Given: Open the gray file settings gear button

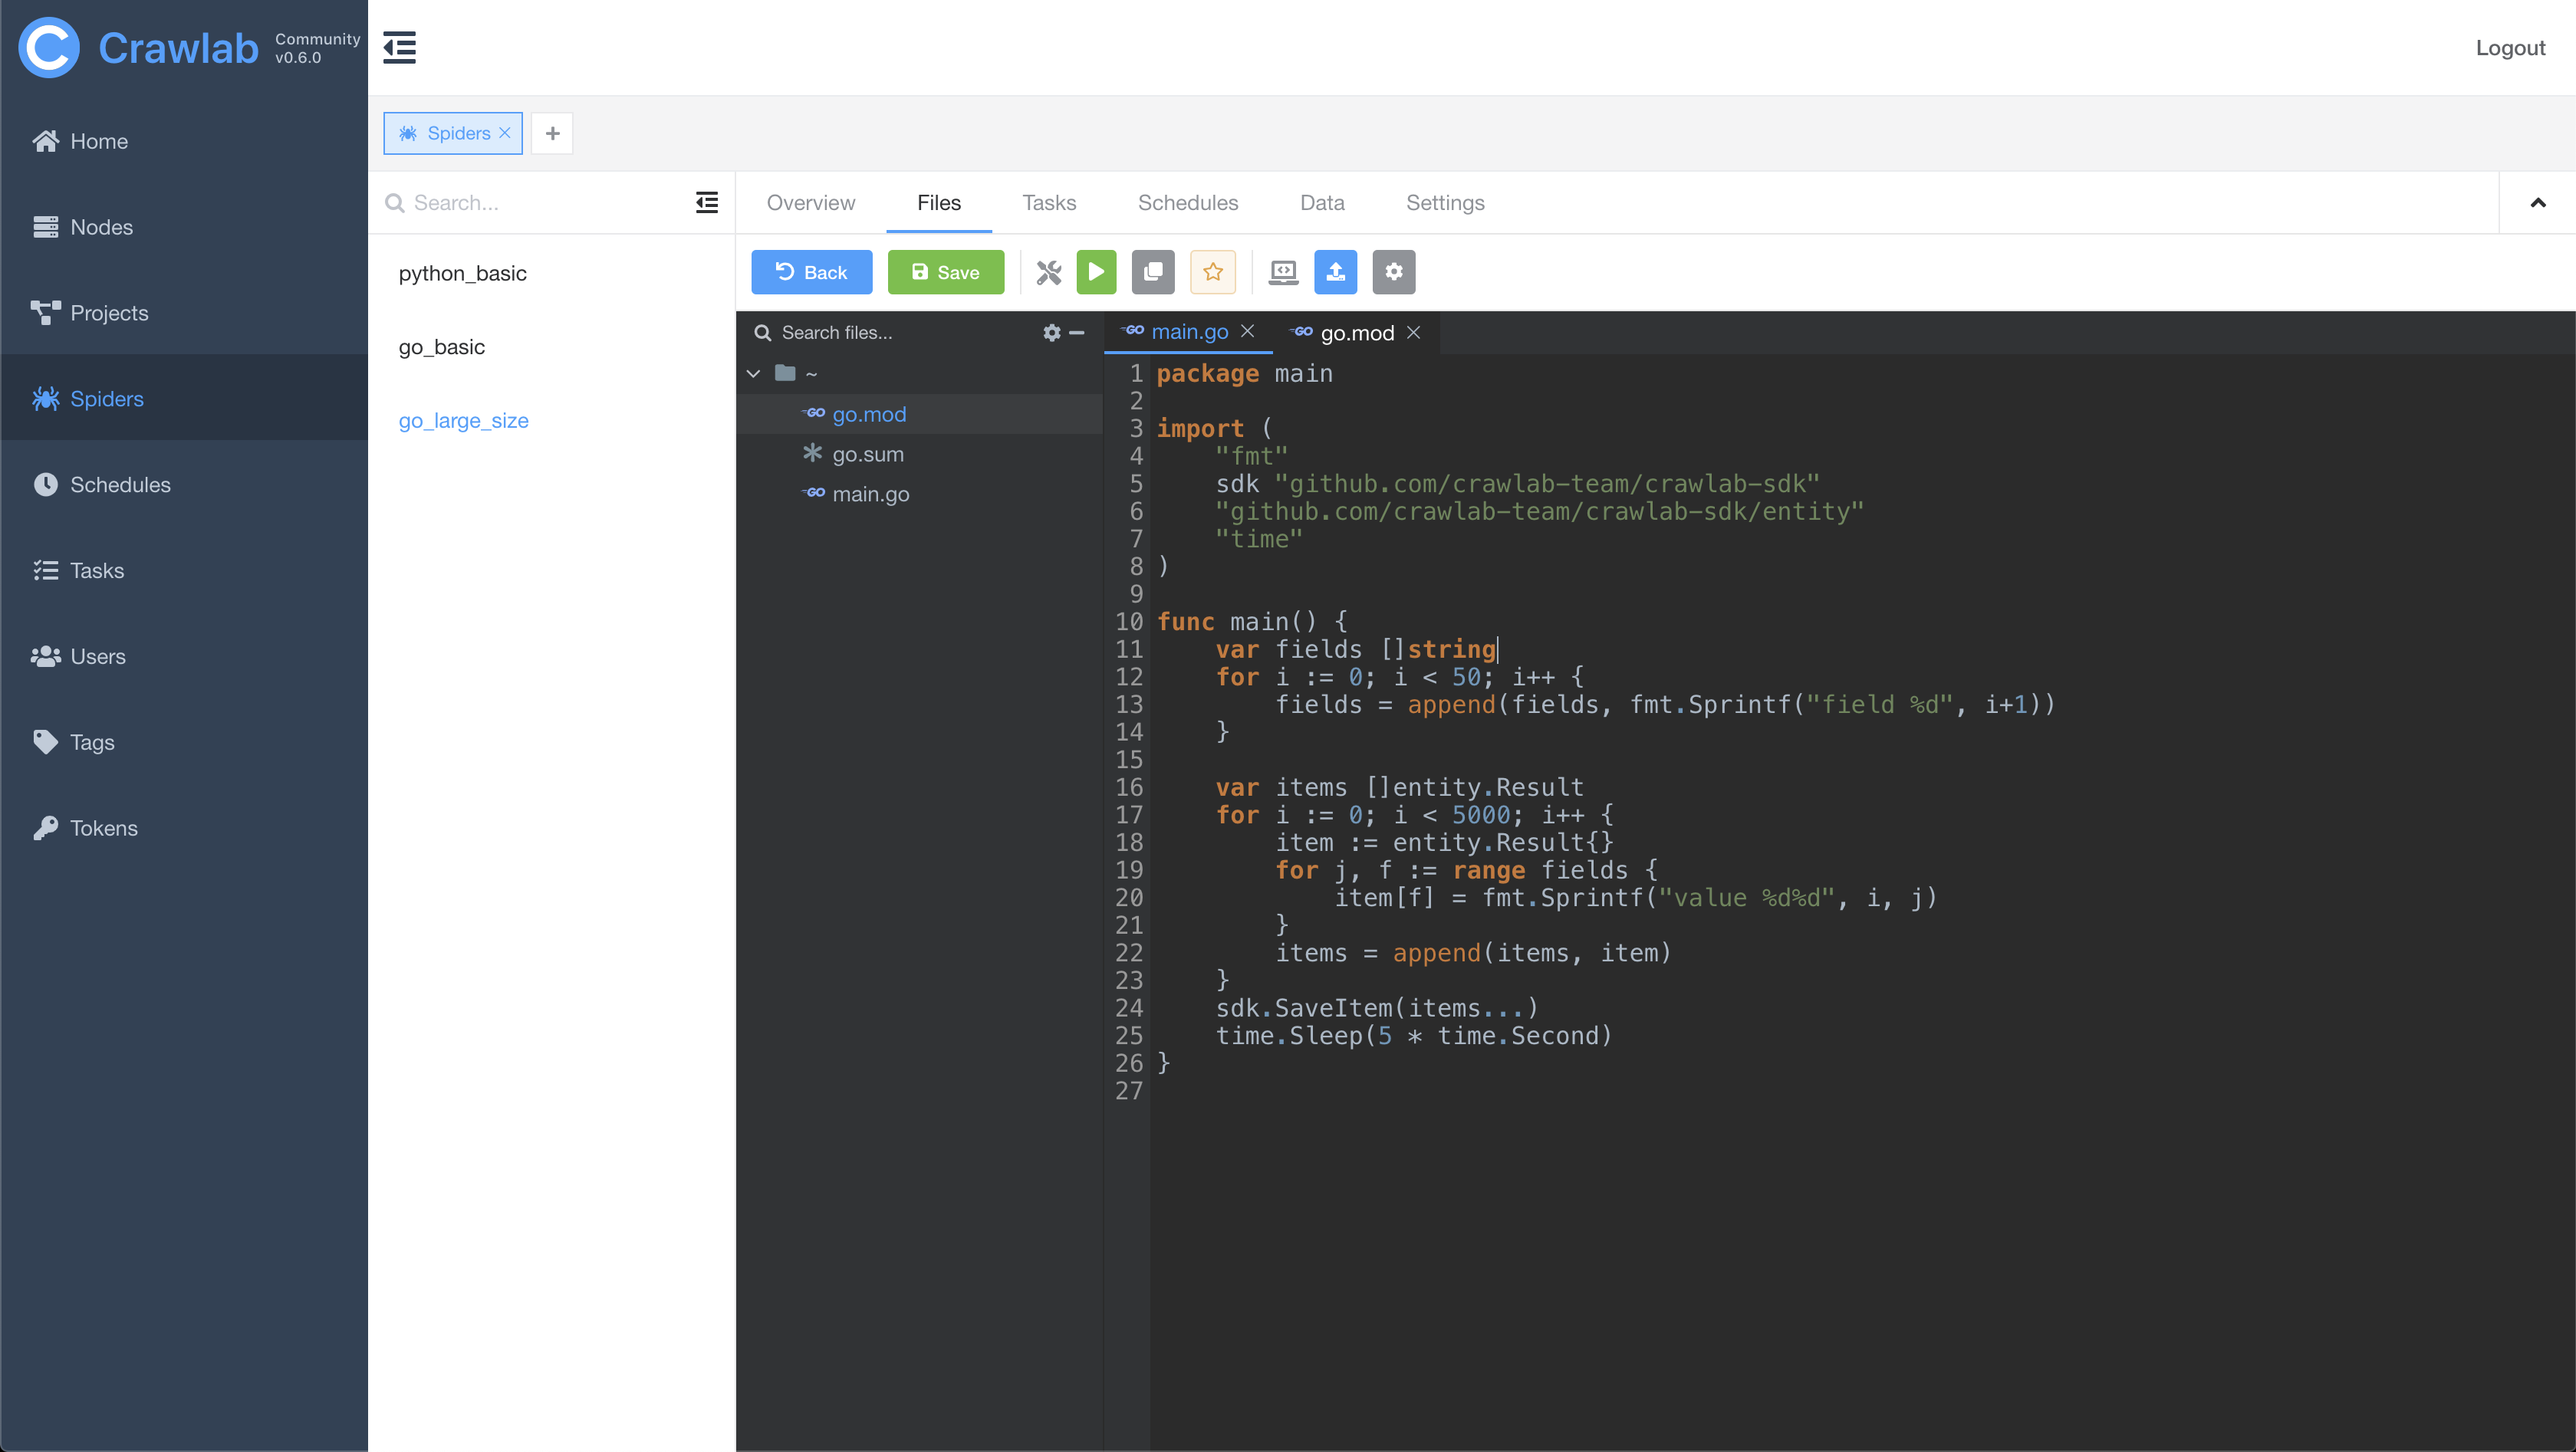Looking at the screenshot, I should pyautogui.click(x=1393, y=272).
